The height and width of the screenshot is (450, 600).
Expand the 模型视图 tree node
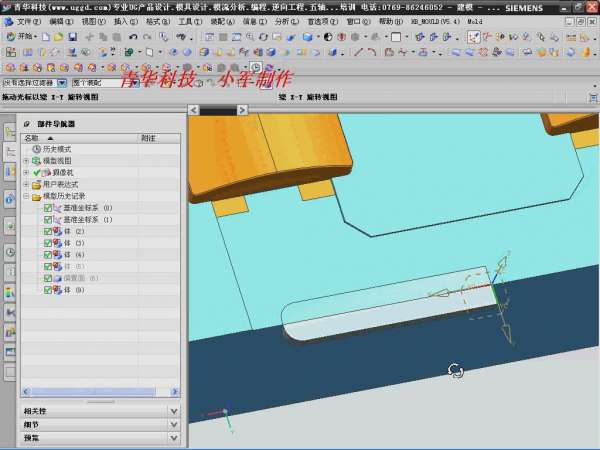pos(26,160)
